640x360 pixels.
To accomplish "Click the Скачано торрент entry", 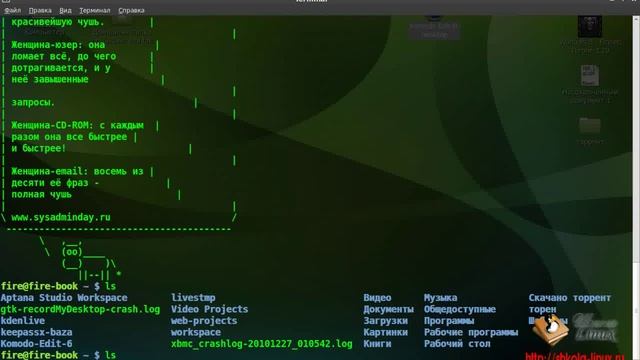I will pos(570,298).
